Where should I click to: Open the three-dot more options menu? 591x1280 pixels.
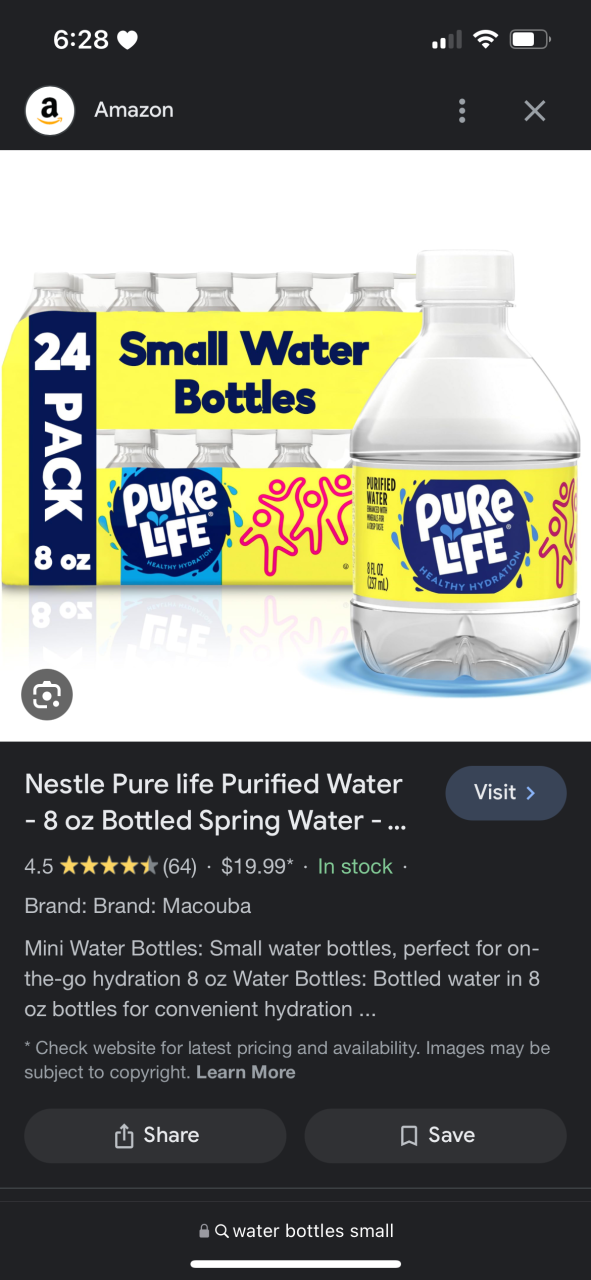click(461, 110)
